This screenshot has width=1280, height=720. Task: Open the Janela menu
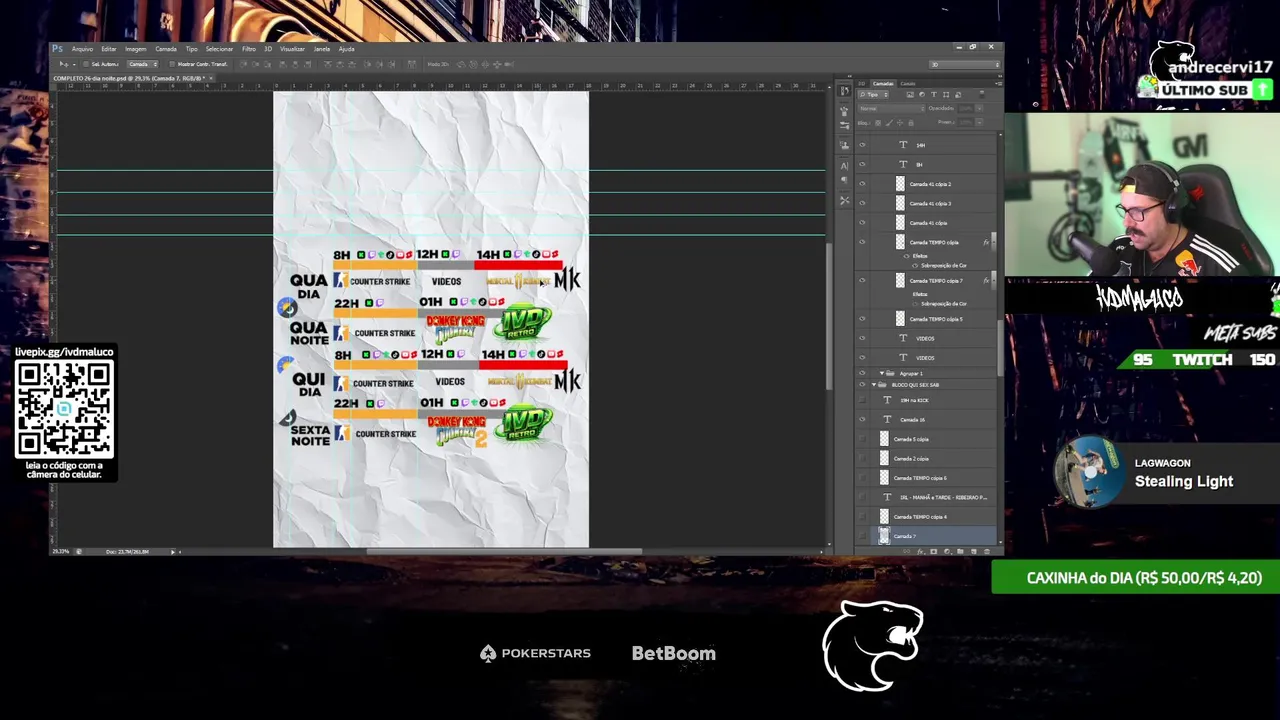tap(322, 49)
